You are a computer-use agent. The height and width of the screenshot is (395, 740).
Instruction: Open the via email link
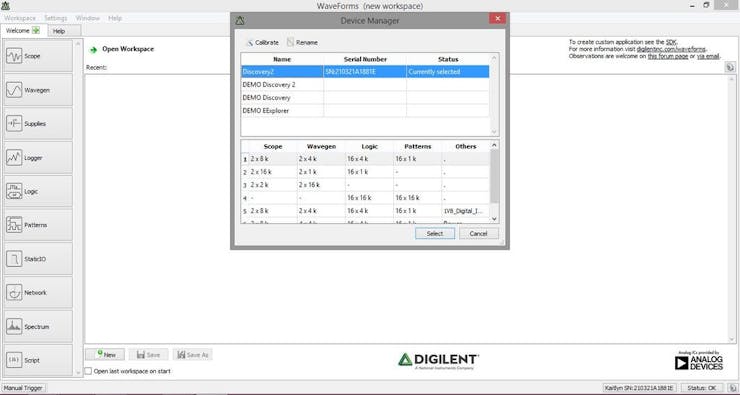[708, 56]
